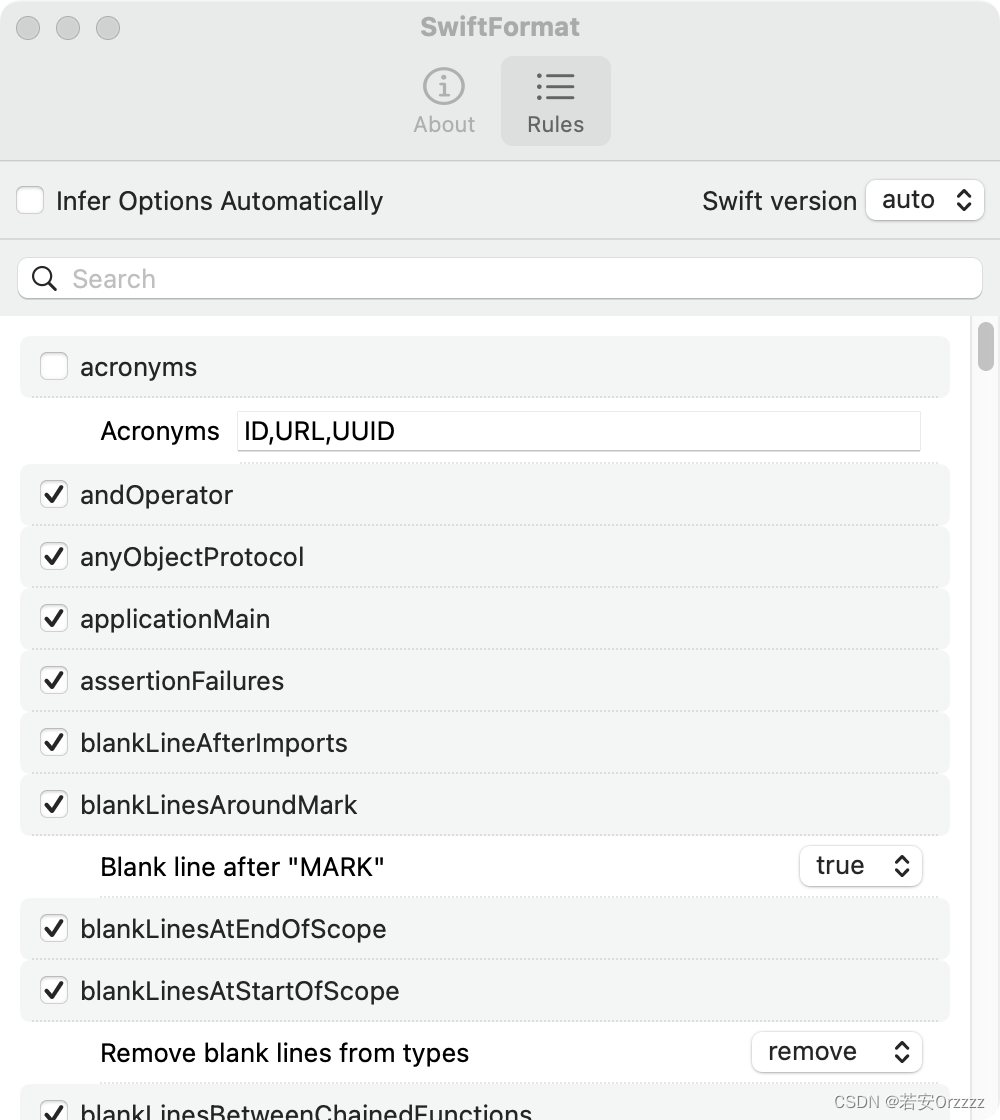This screenshot has height=1120, width=1000.
Task: Click the magnifying glass in search bar
Action: point(44,278)
